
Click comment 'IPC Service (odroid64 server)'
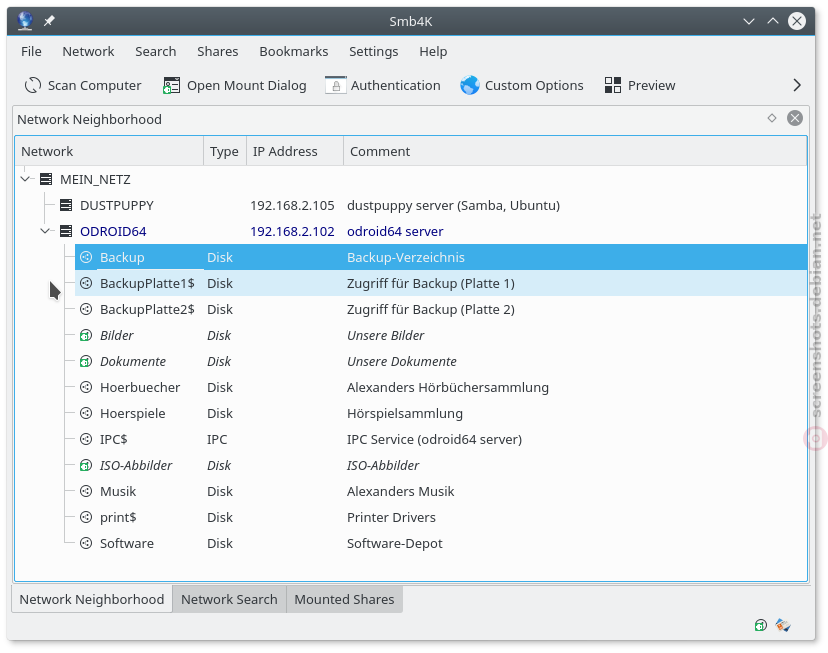pos(434,439)
